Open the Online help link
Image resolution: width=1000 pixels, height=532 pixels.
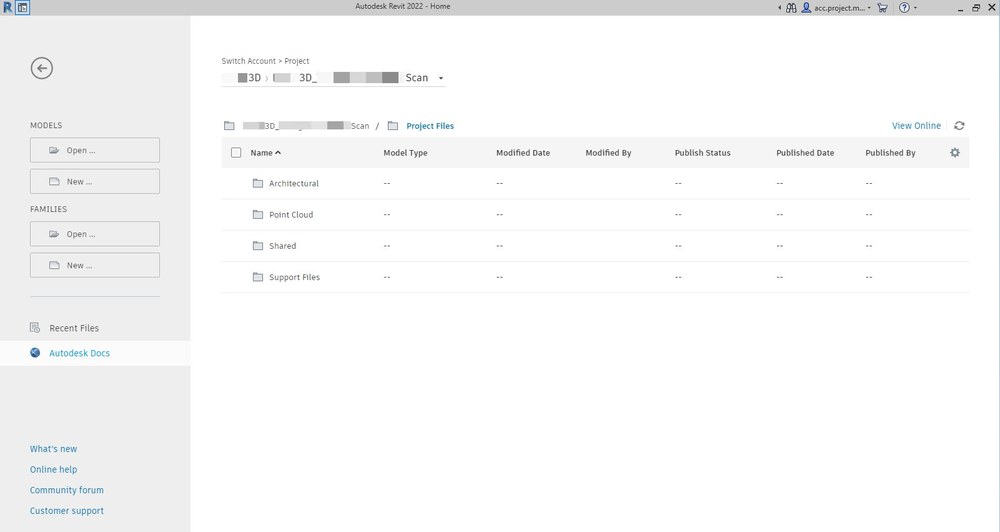[x=54, y=469]
